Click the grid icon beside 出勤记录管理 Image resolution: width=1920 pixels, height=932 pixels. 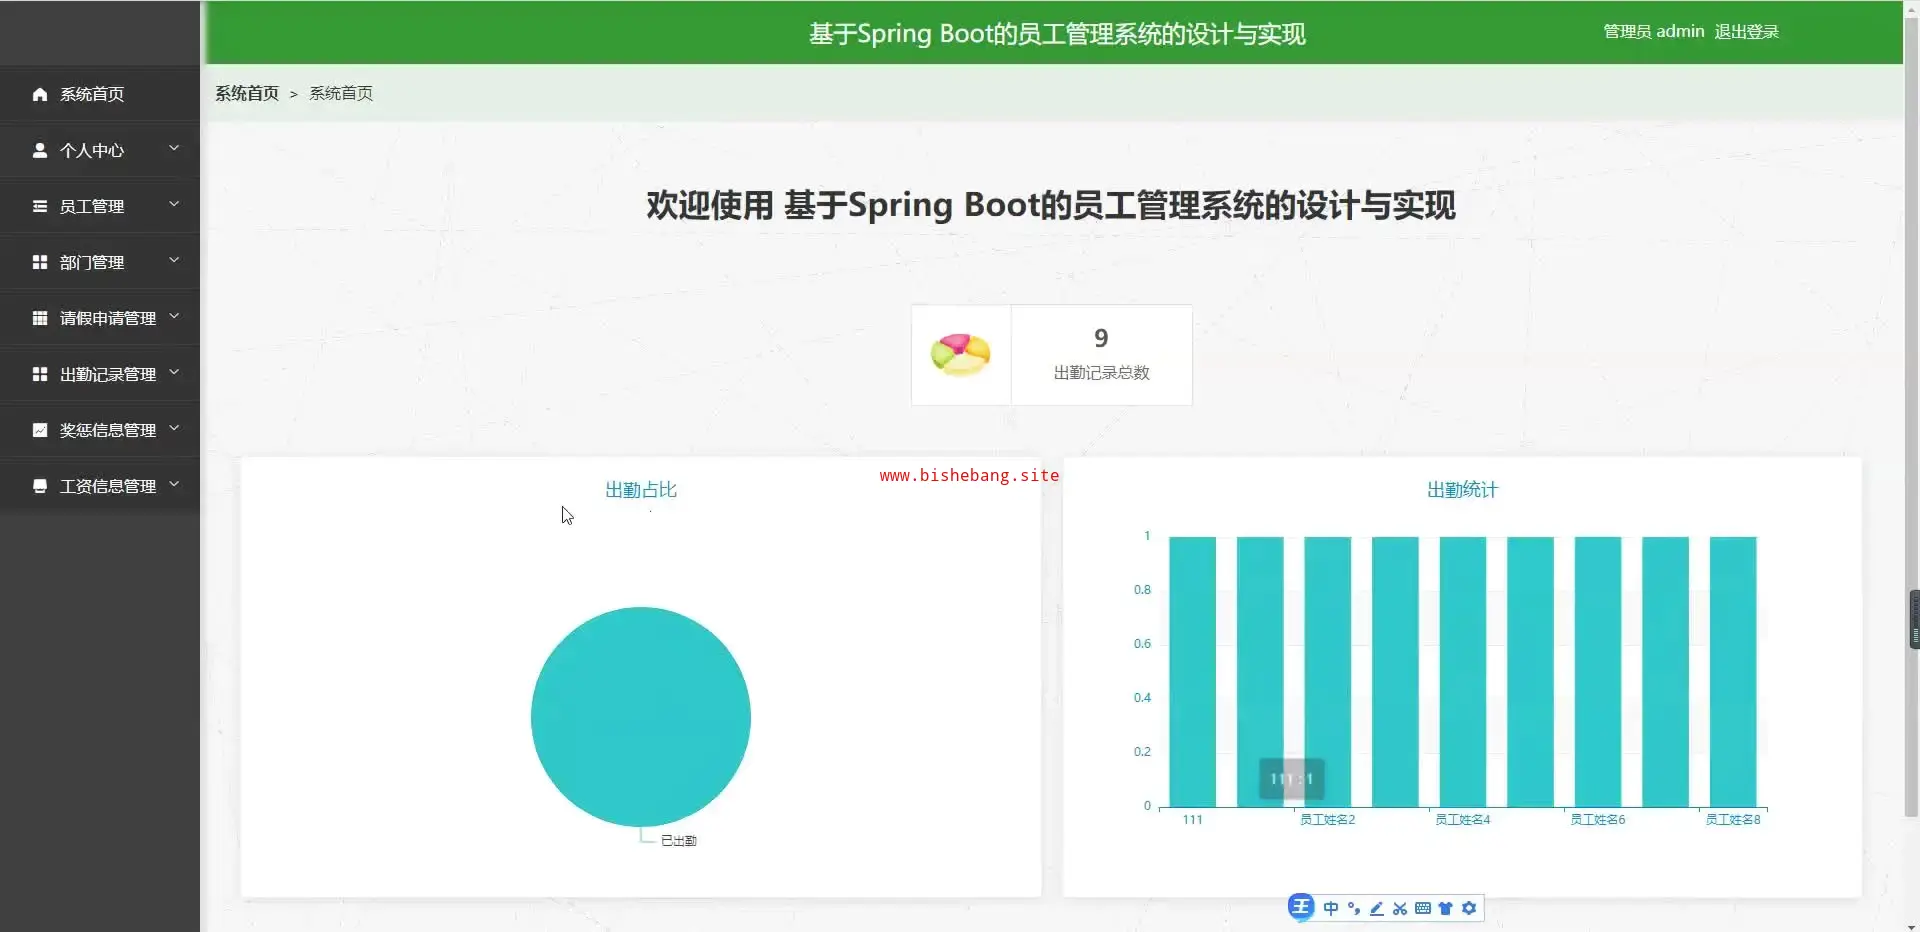click(40, 374)
